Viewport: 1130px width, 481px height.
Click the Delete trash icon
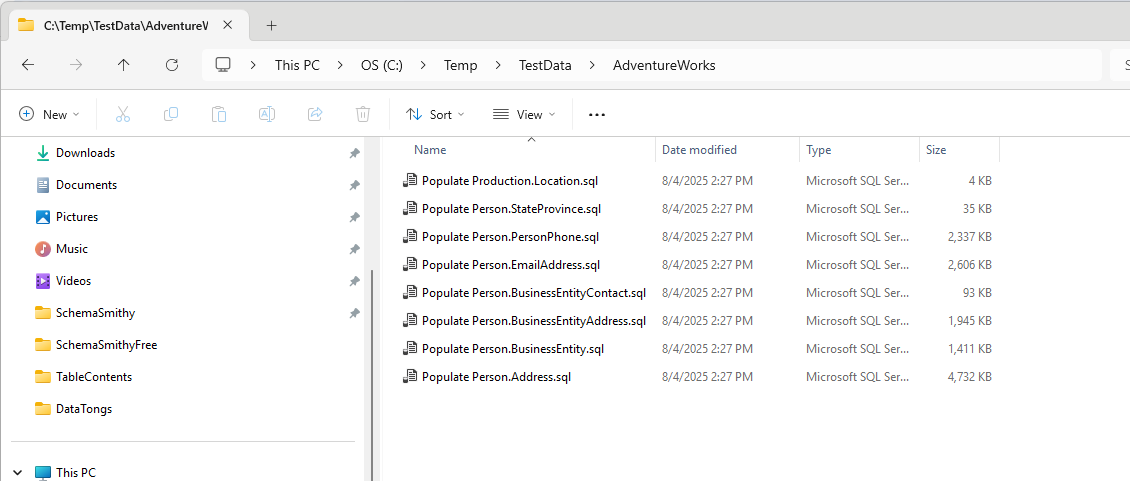(x=363, y=114)
